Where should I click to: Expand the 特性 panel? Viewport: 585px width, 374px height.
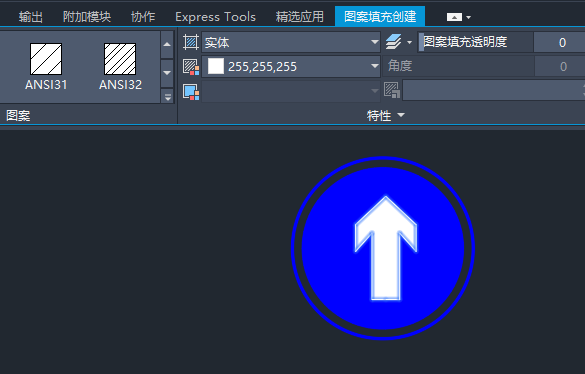(x=385, y=115)
